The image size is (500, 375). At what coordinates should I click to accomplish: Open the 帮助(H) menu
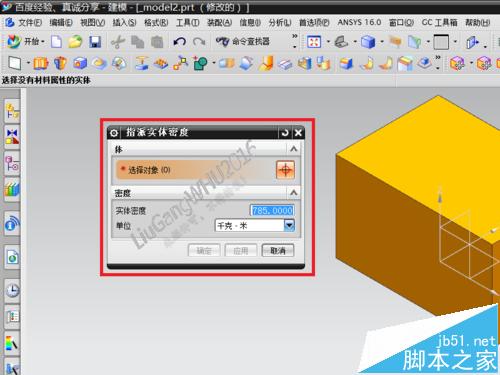[x=477, y=22]
